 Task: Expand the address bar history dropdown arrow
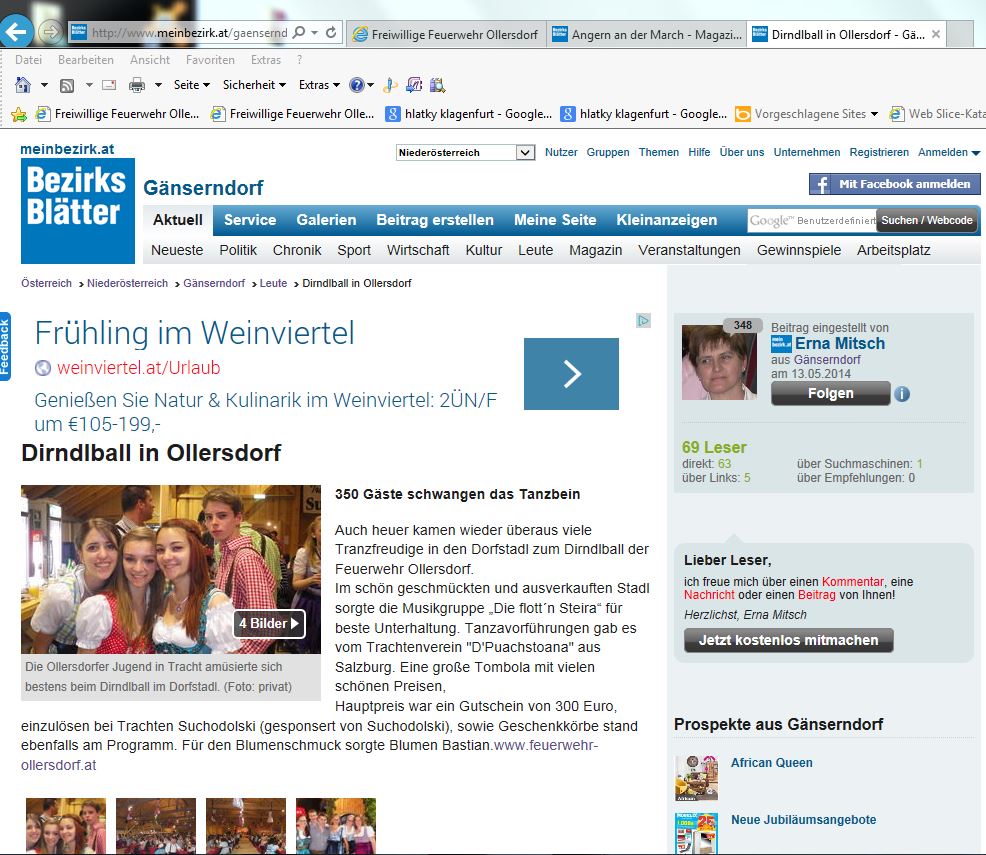[x=314, y=33]
